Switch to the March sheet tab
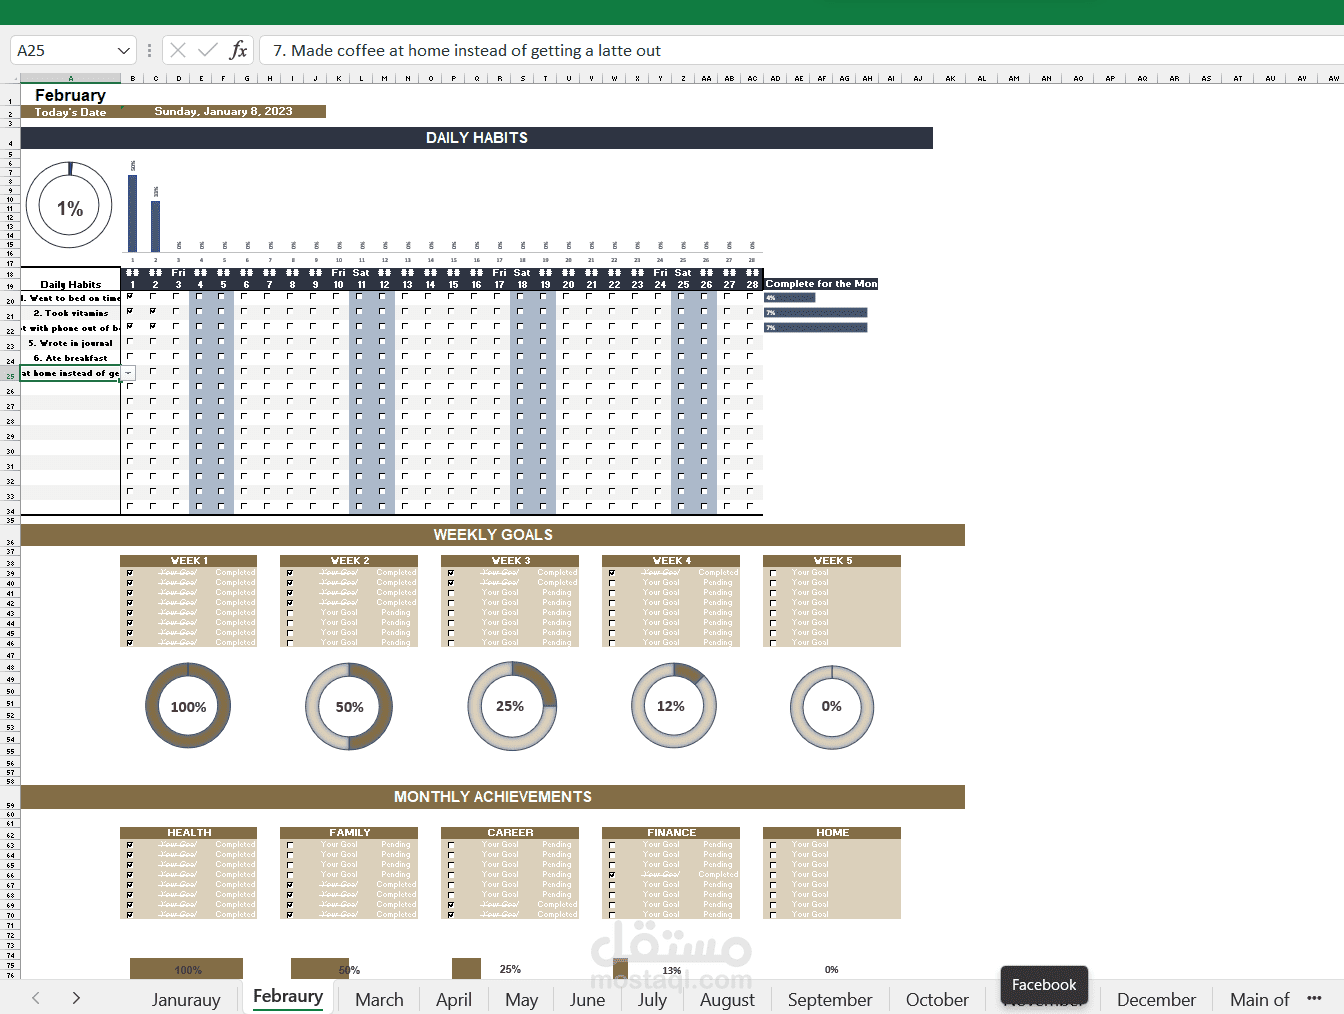The width and height of the screenshot is (1344, 1014). coord(379,998)
